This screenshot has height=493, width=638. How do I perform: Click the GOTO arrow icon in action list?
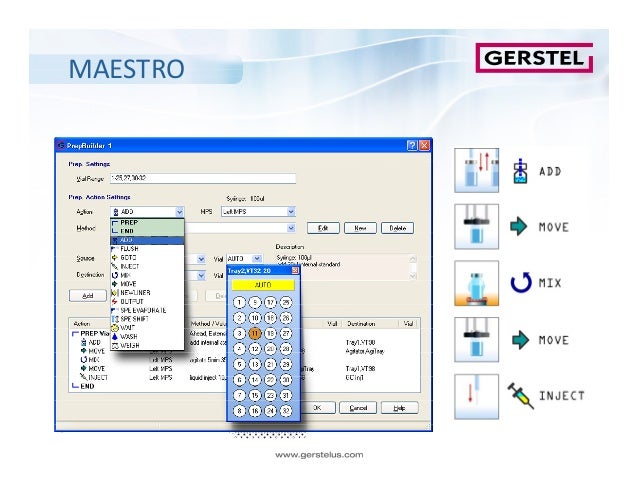click(115, 257)
